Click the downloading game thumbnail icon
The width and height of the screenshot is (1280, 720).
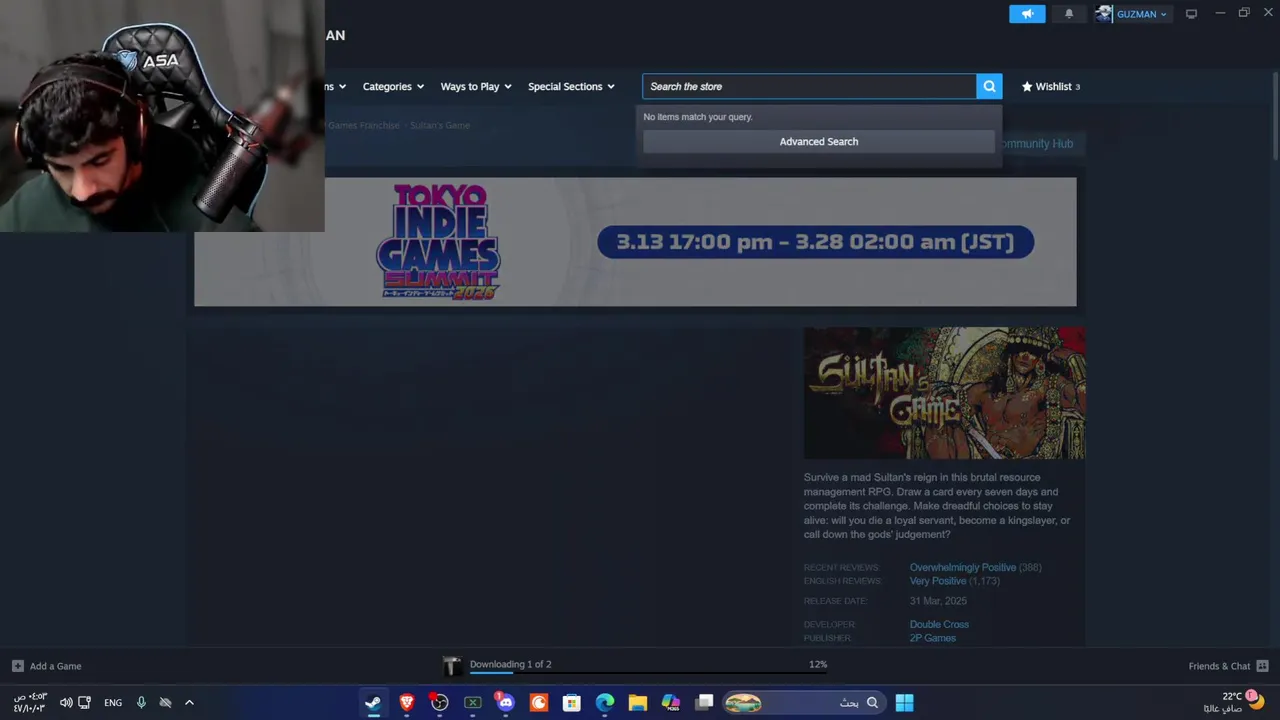click(x=452, y=666)
